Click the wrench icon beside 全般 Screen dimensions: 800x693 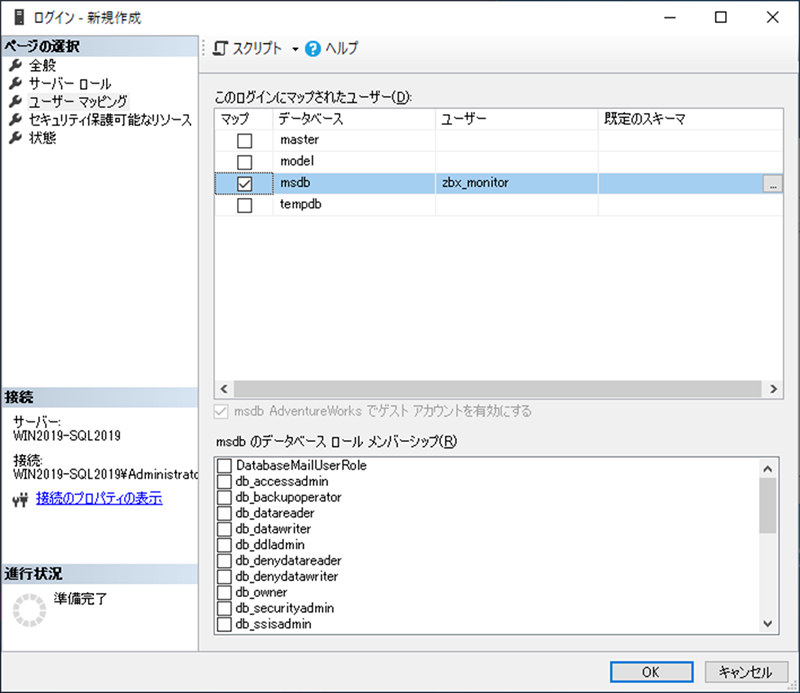pyautogui.click(x=15, y=66)
